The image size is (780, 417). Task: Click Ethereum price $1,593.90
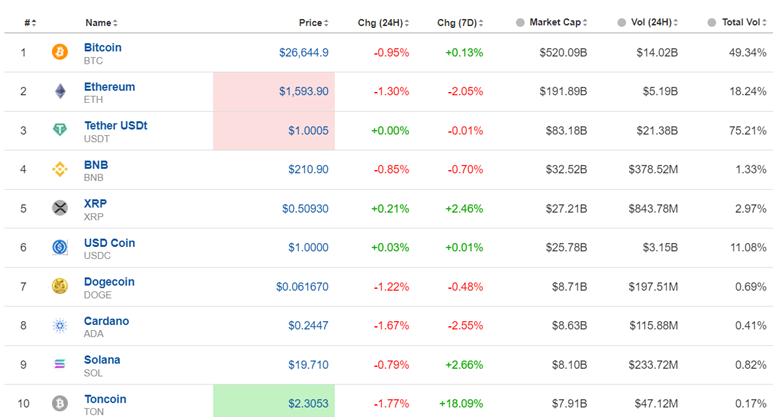(303, 91)
